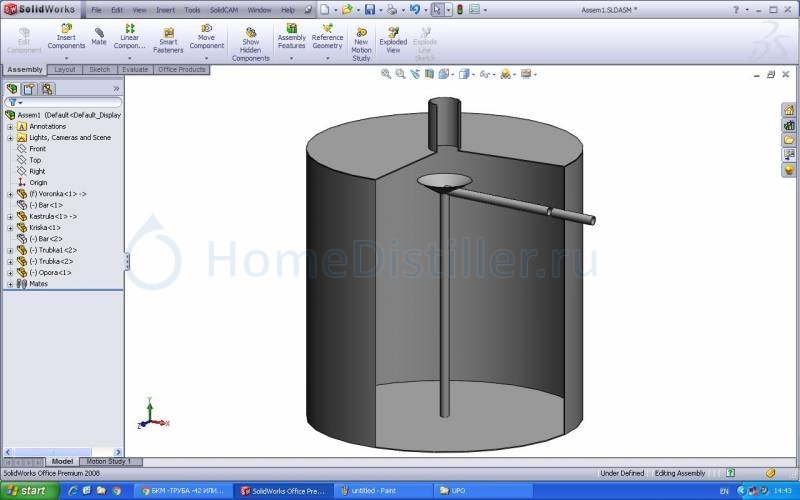800x500 pixels.
Task: Switch to the Layout tab
Action: pos(65,69)
